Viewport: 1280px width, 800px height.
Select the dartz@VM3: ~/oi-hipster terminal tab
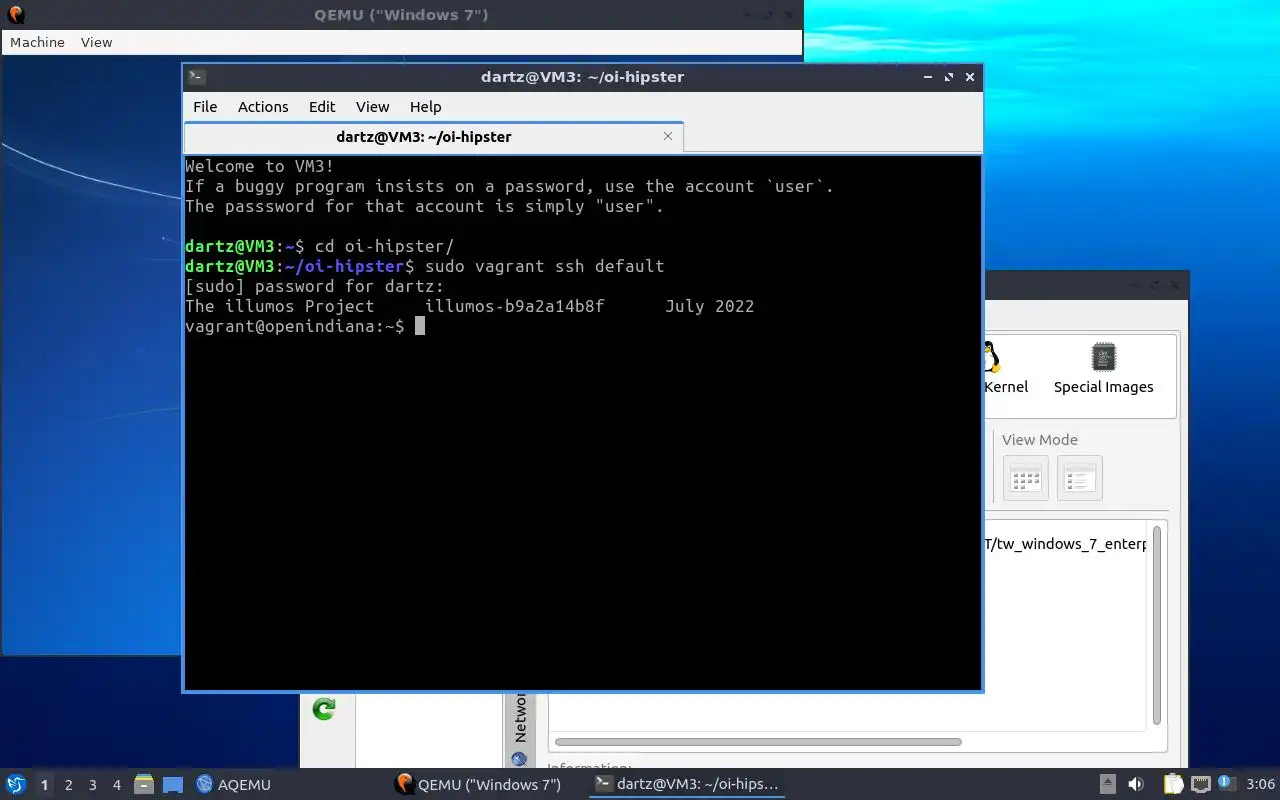pyautogui.click(x=434, y=137)
